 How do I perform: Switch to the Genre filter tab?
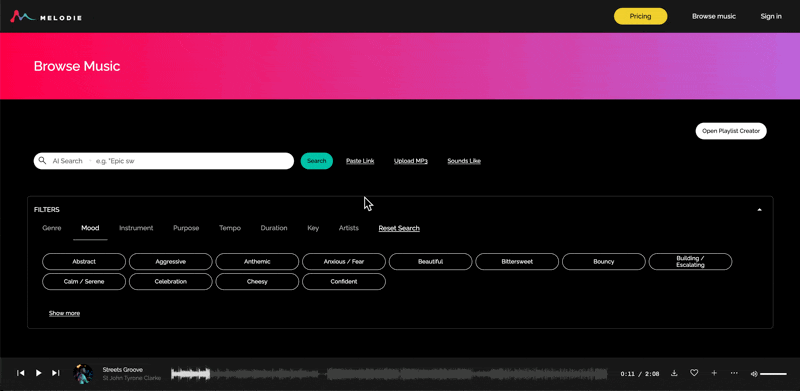(x=52, y=228)
